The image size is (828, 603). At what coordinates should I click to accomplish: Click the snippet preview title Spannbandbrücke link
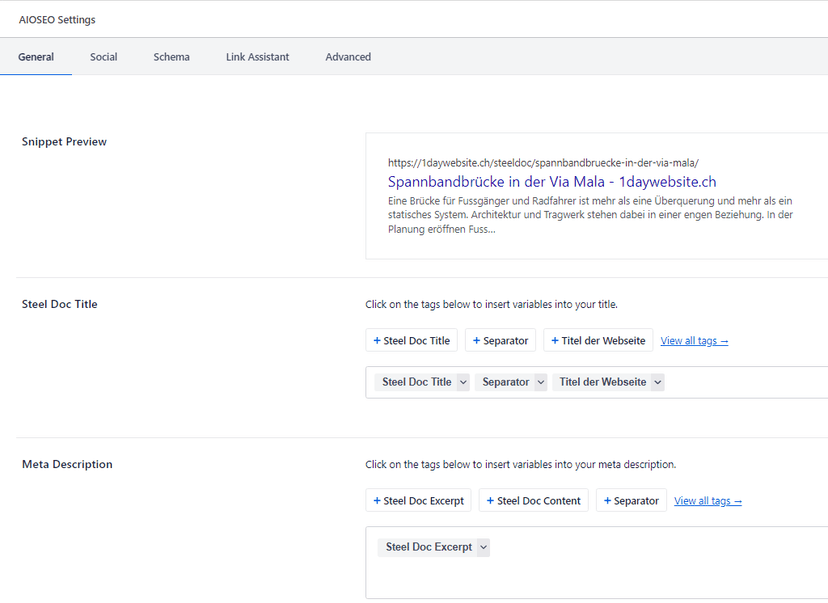click(552, 182)
